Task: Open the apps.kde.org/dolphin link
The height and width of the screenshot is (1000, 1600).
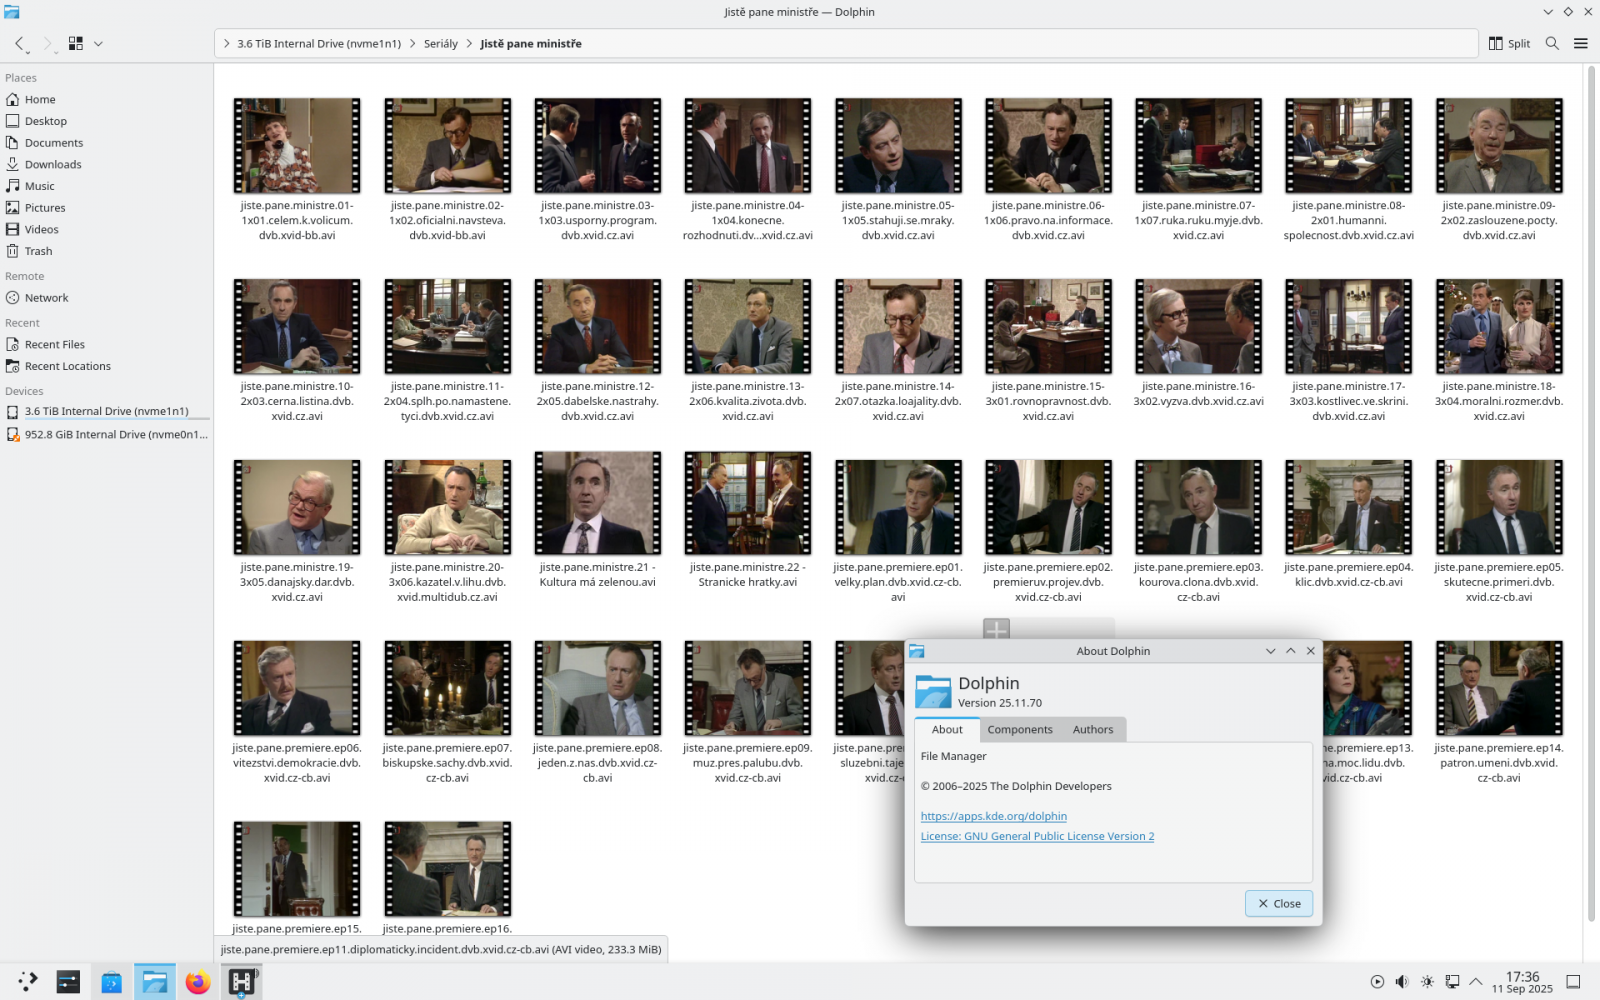Action: point(994,816)
